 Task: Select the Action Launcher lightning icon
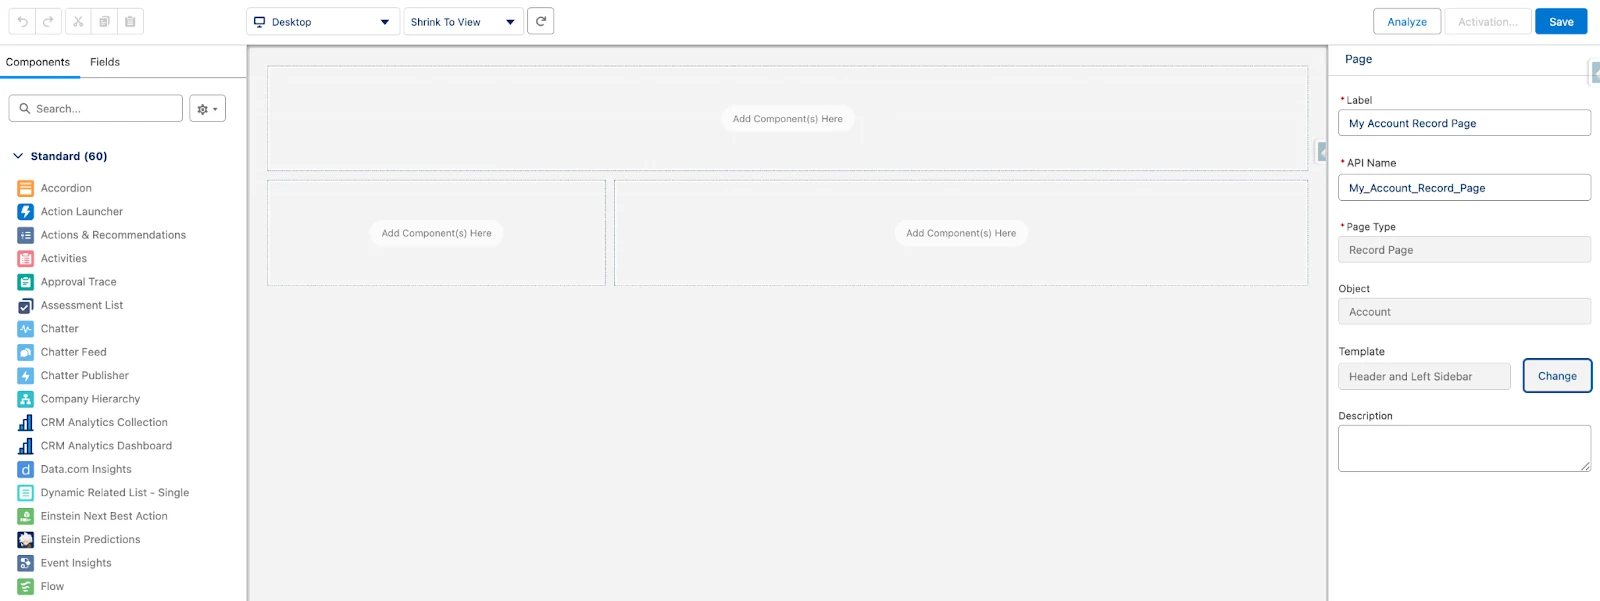pos(26,212)
